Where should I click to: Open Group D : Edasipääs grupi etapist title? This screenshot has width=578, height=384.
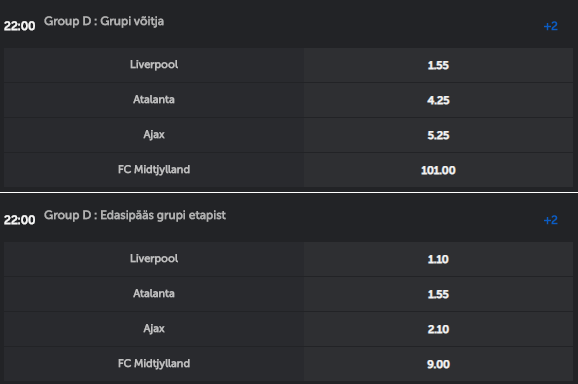click(x=135, y=215)
